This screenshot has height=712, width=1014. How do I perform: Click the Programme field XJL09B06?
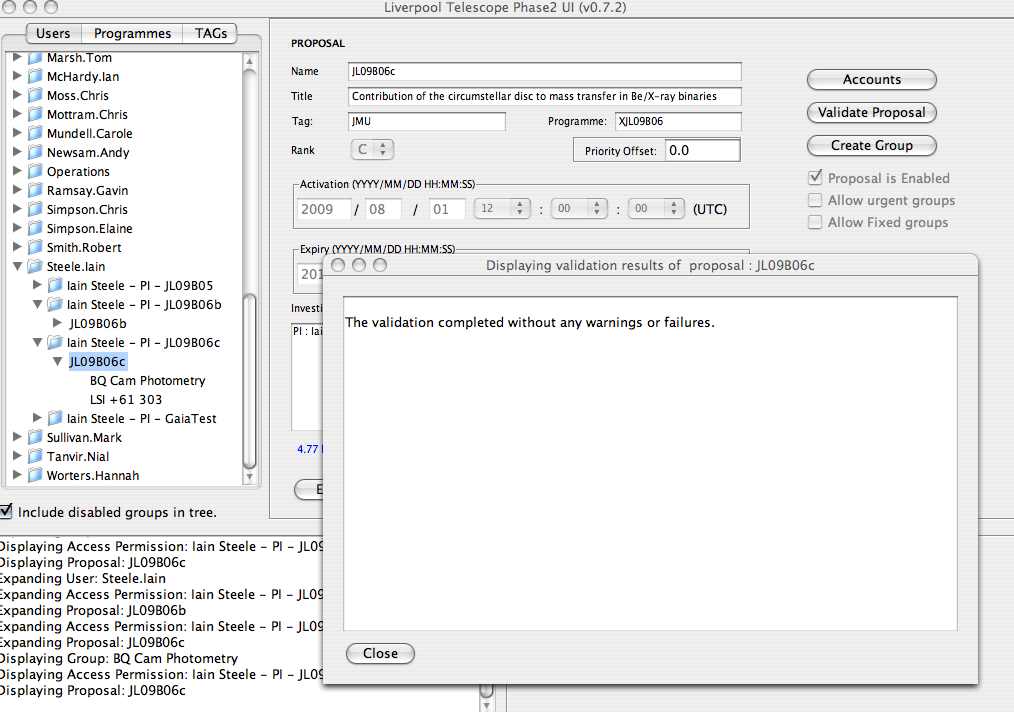click(x=678, y=122)
